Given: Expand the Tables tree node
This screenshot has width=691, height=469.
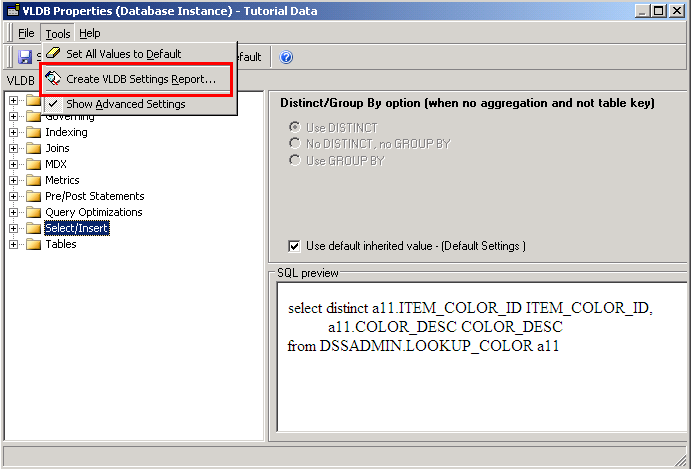Looking at the screenshot, I should click(14, 244).
